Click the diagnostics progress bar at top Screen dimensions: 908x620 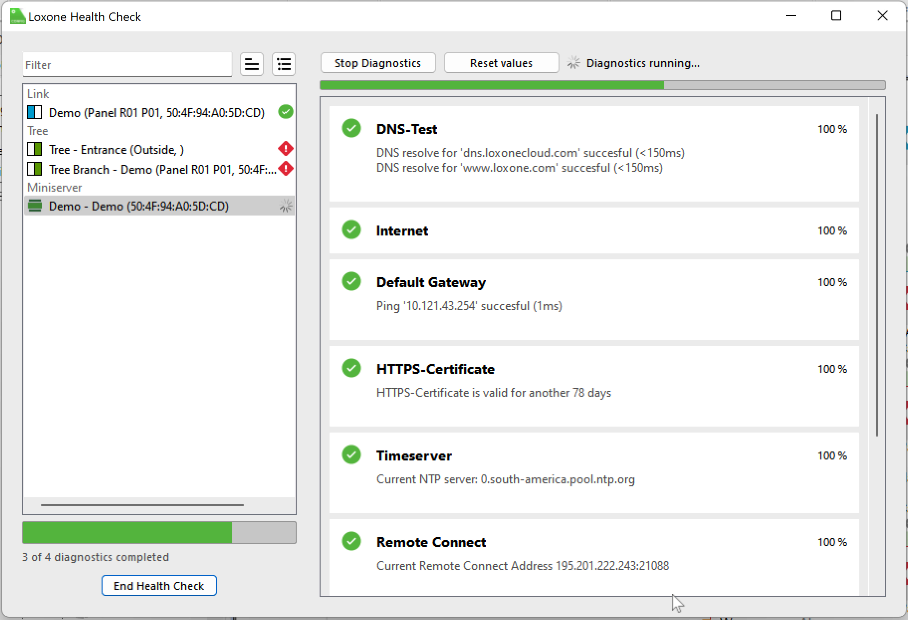pos(602,86)
